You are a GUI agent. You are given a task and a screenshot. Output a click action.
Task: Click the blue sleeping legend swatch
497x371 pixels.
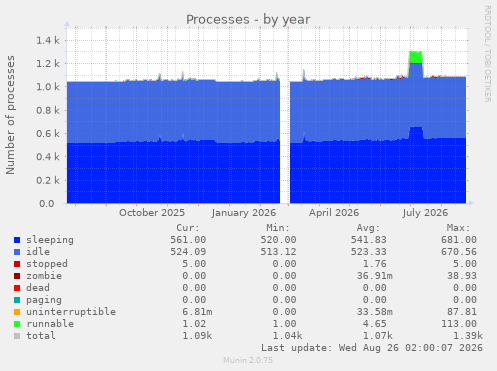(x=17, y=240)
